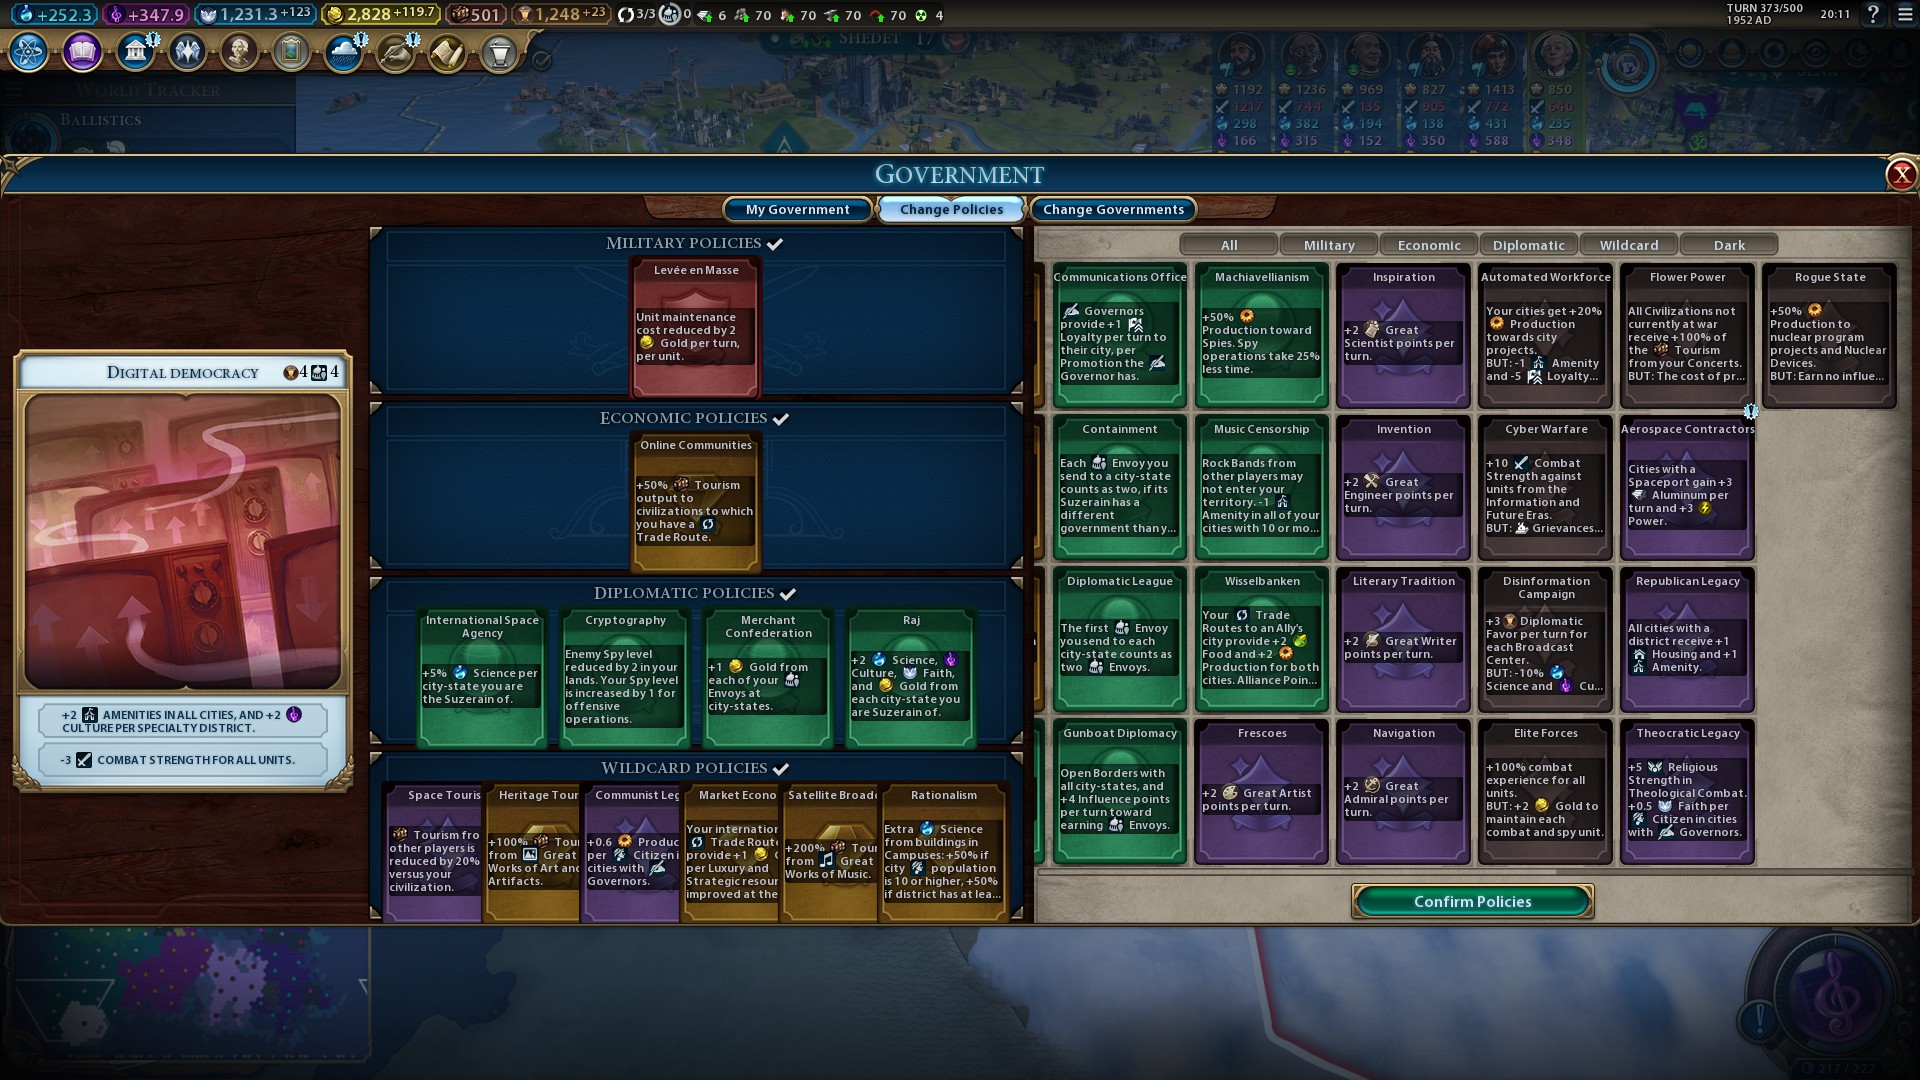
Task: Switch to Change Governments tab
Action: click(x=1113, y=209)
